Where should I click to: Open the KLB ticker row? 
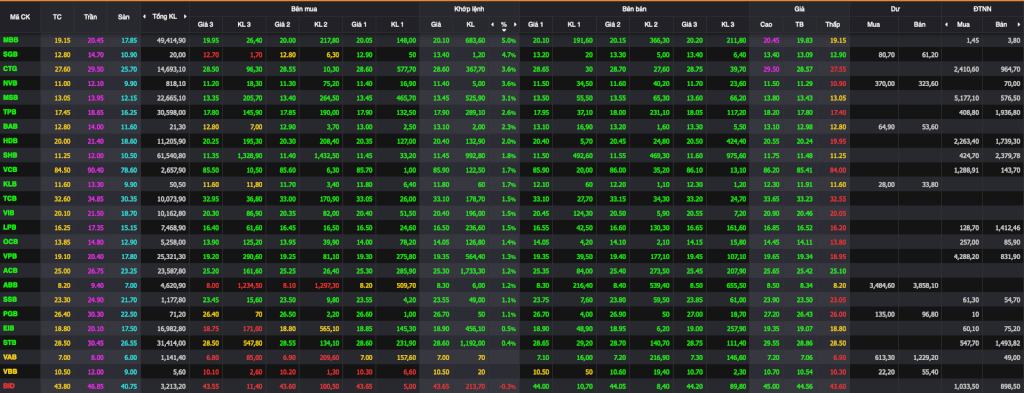pyautogui.click(x=512, y=184)
